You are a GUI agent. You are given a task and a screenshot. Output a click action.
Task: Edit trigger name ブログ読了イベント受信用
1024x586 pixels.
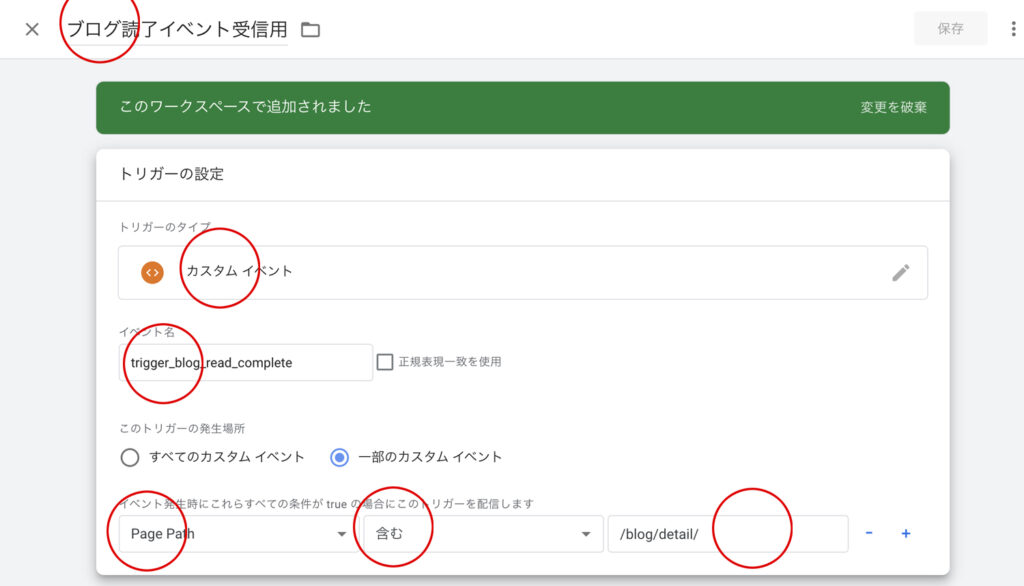(178, 29)
